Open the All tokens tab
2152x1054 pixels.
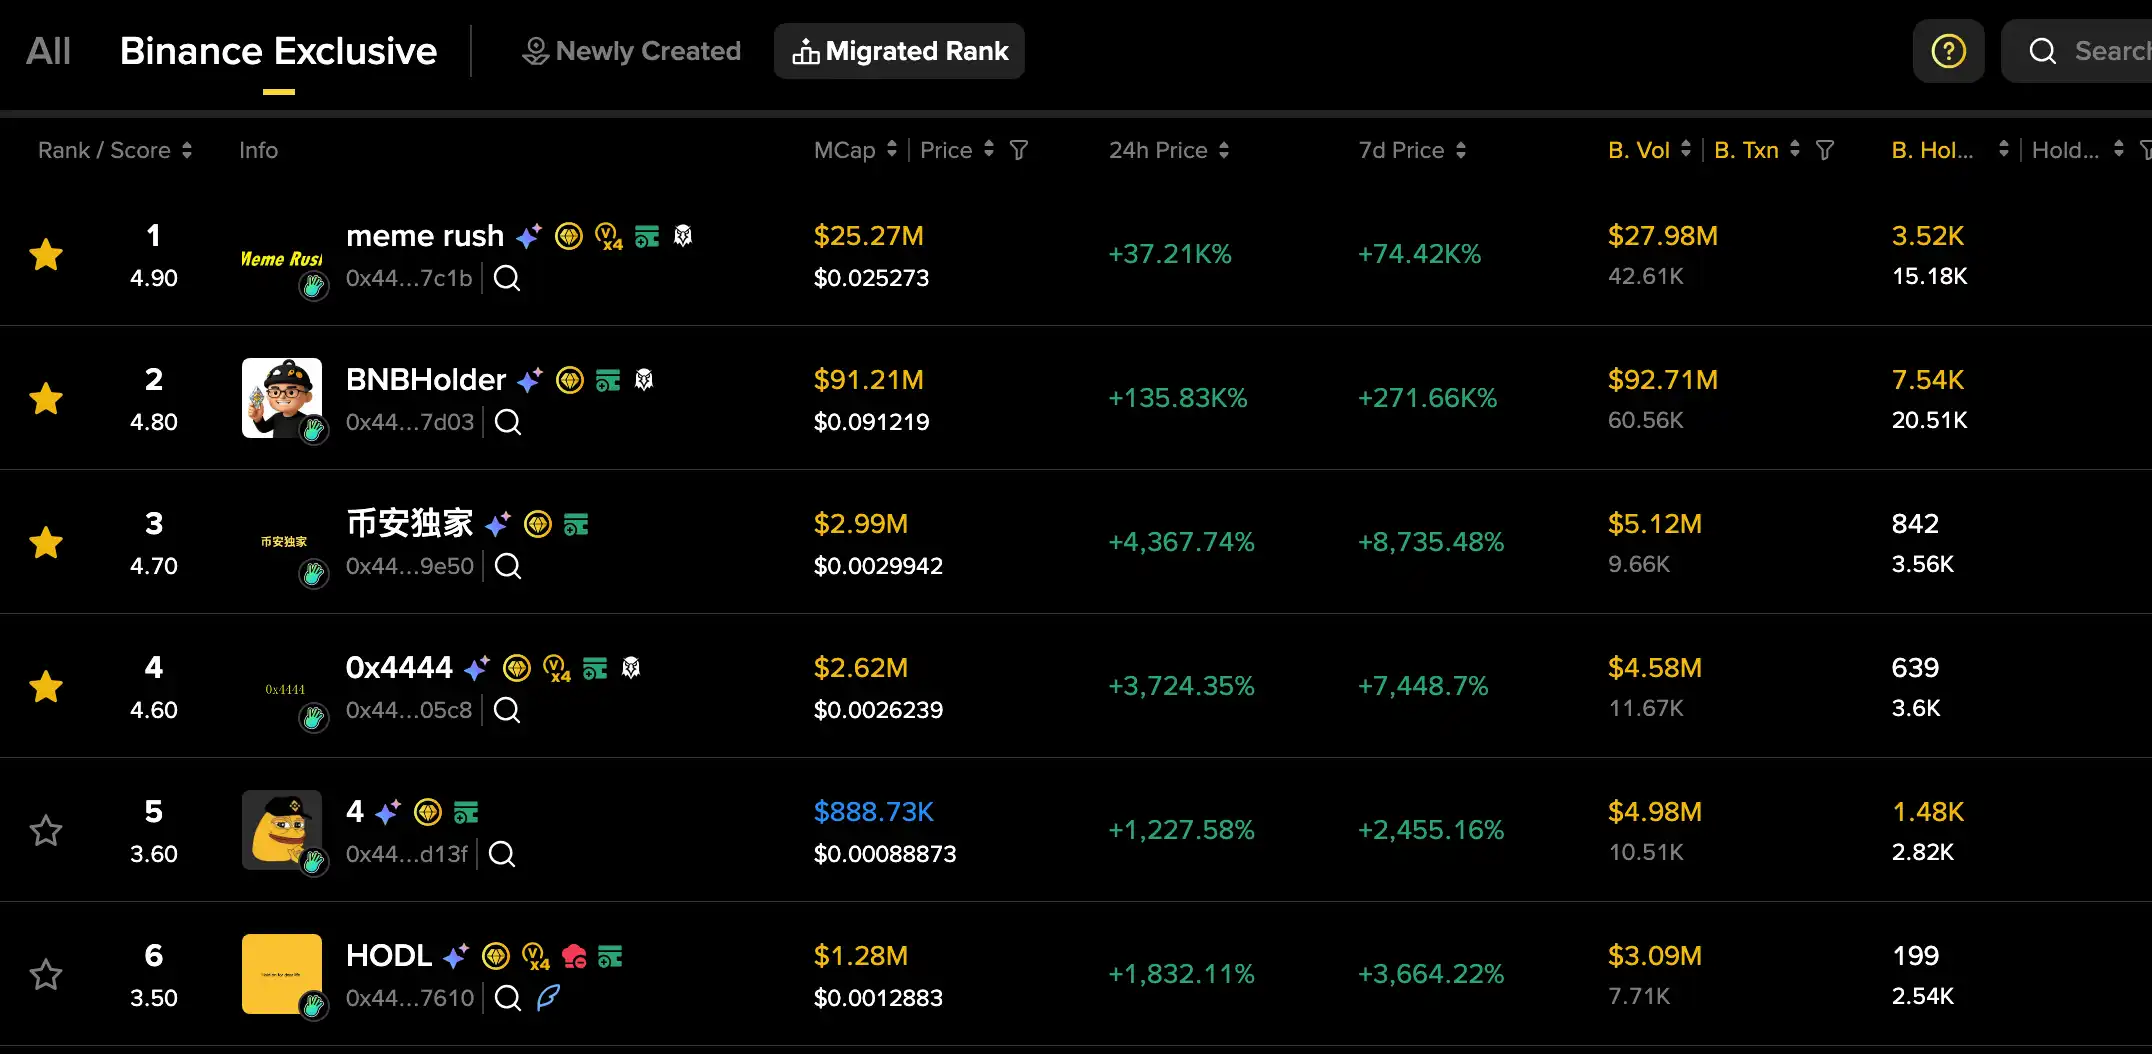[x=47, y=50]
